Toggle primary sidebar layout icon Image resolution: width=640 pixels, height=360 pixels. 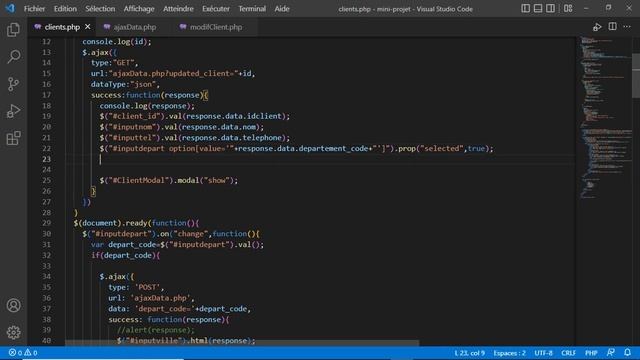526,9
